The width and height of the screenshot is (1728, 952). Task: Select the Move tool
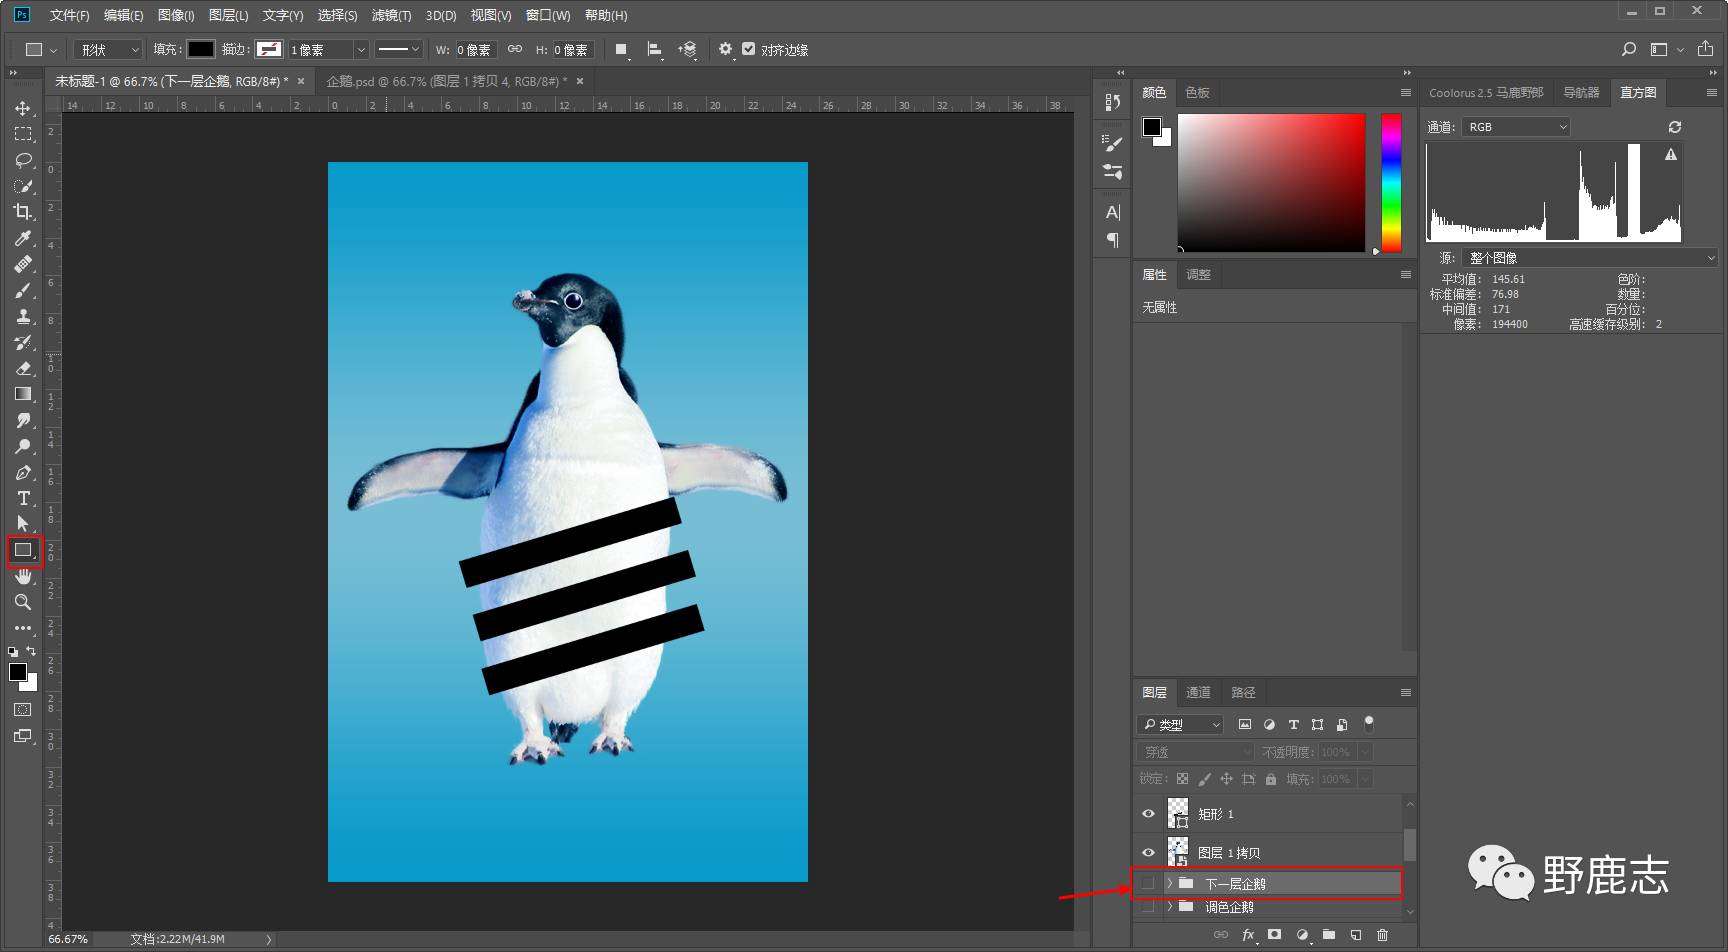[x=23, y=108]
